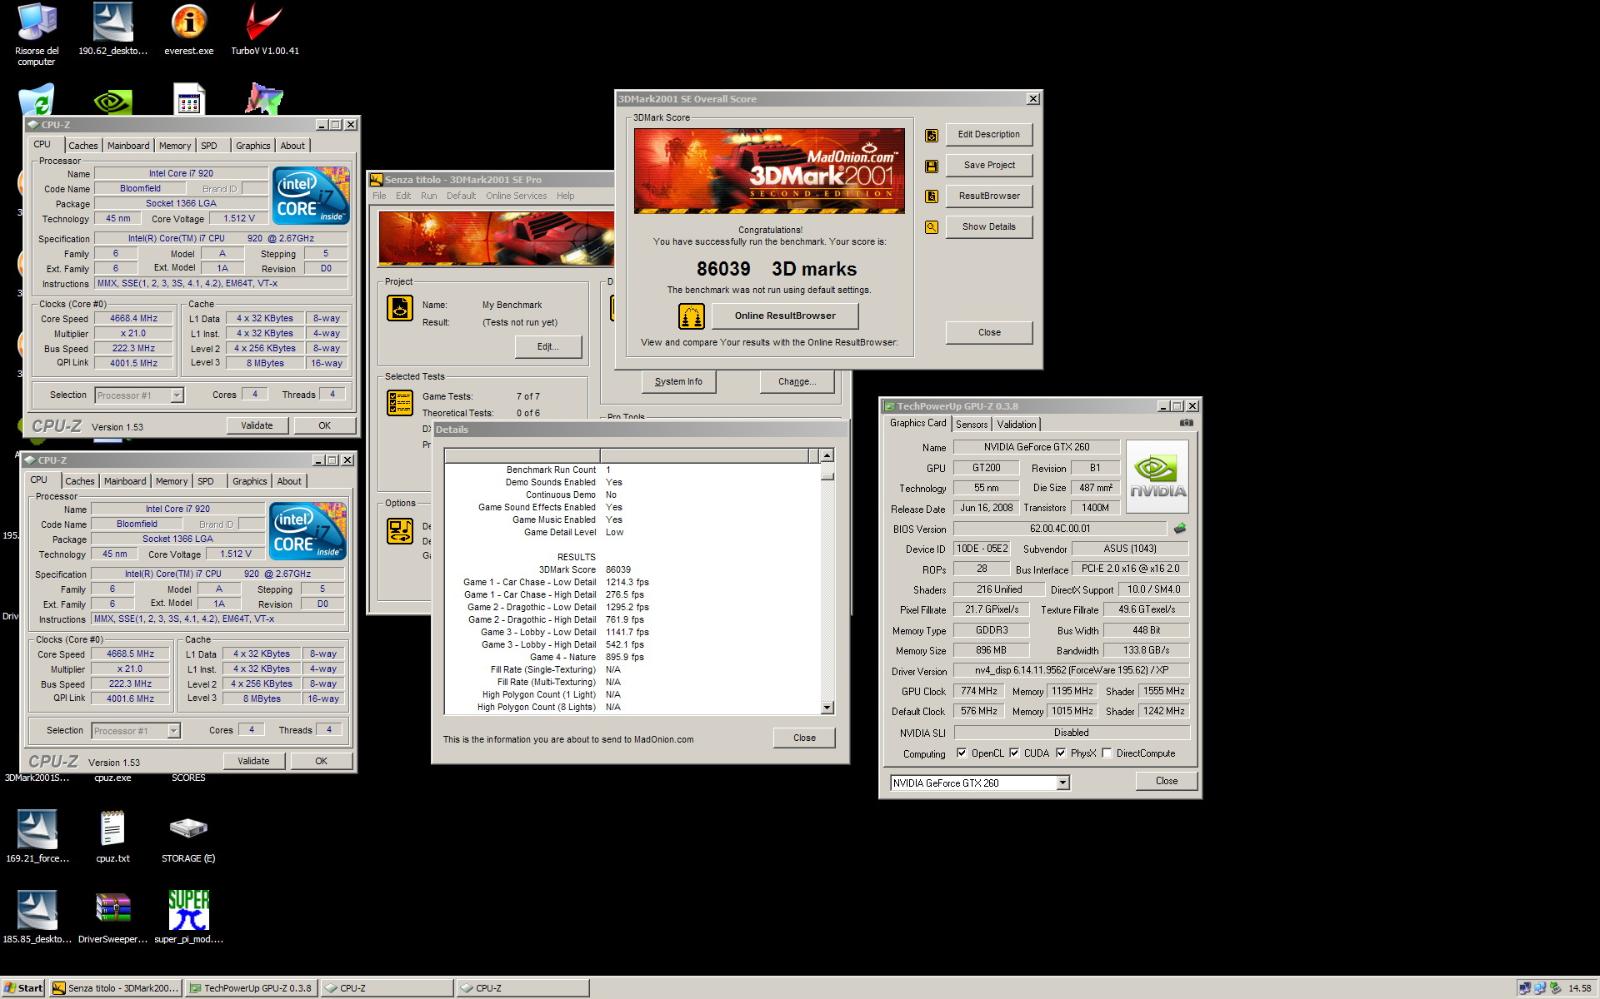Click the GPU-Z BIOS save chip icon

click(x=1180, y=528)
